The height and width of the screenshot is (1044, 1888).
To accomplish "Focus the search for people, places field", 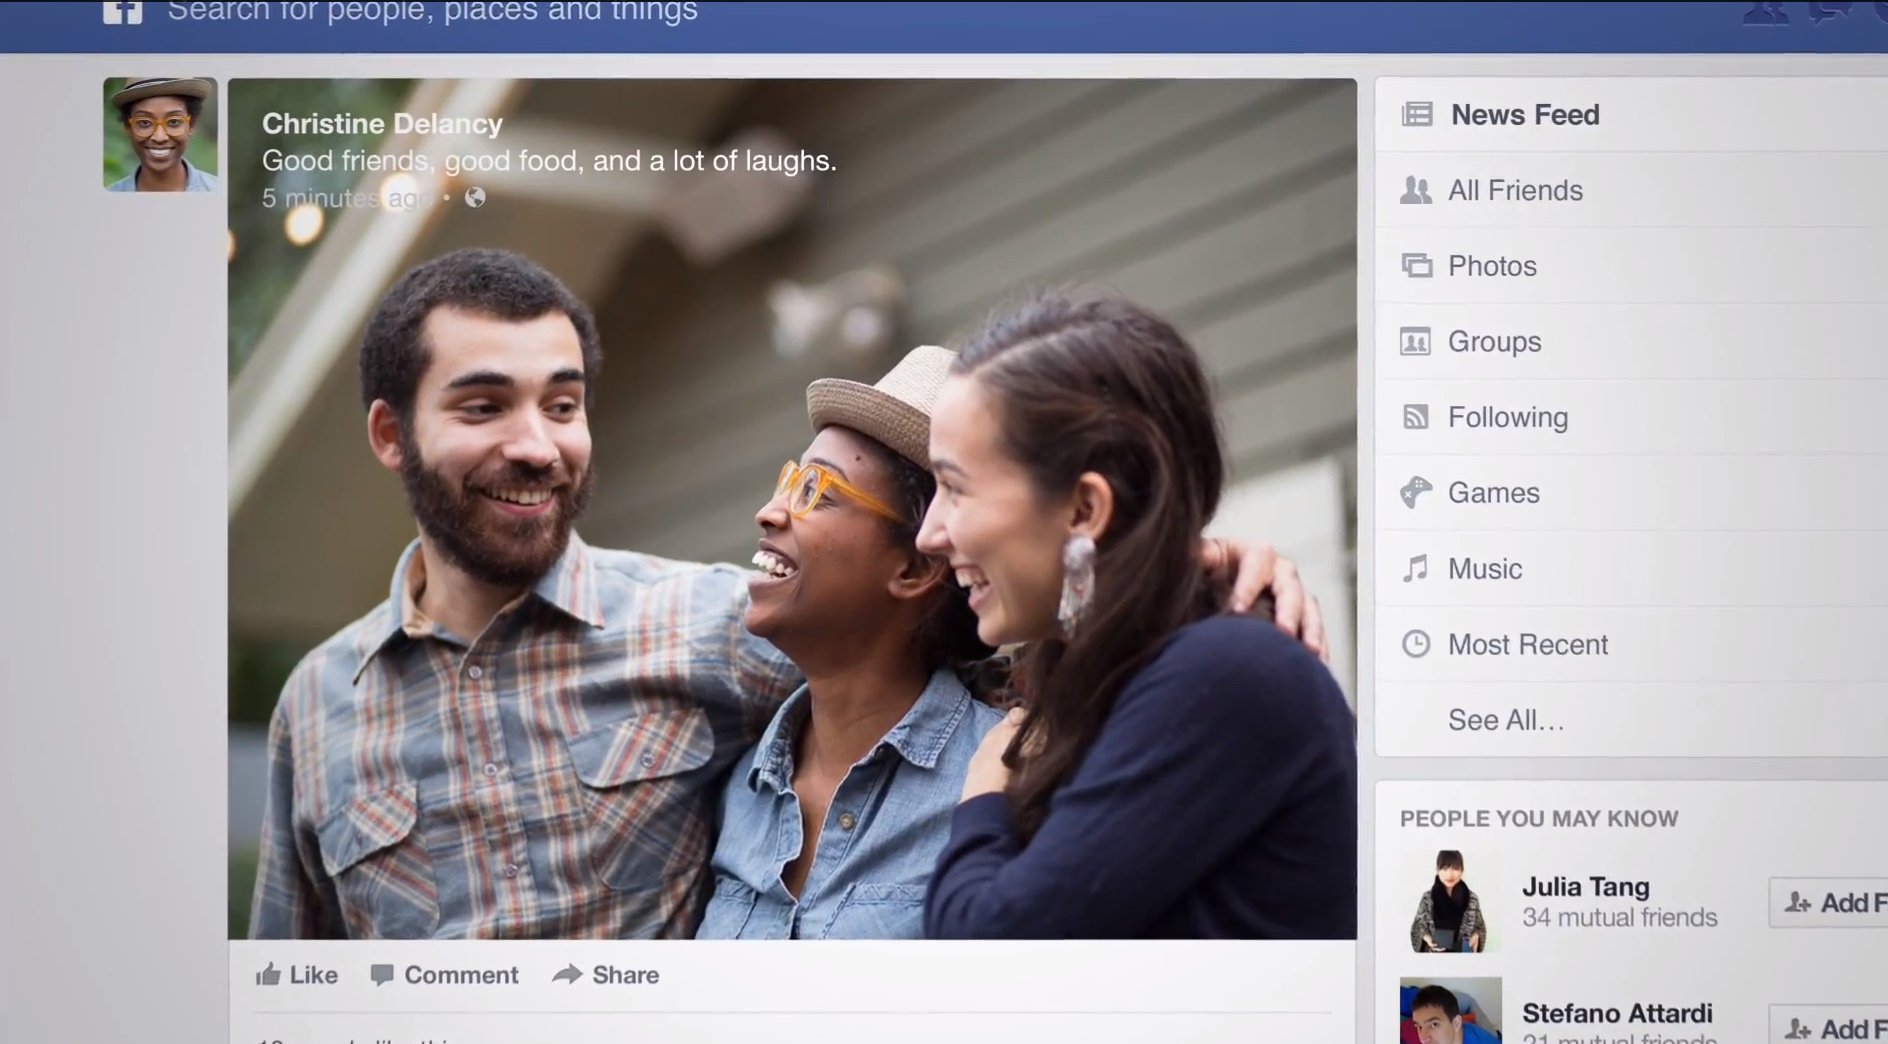I will click(432, 12).
